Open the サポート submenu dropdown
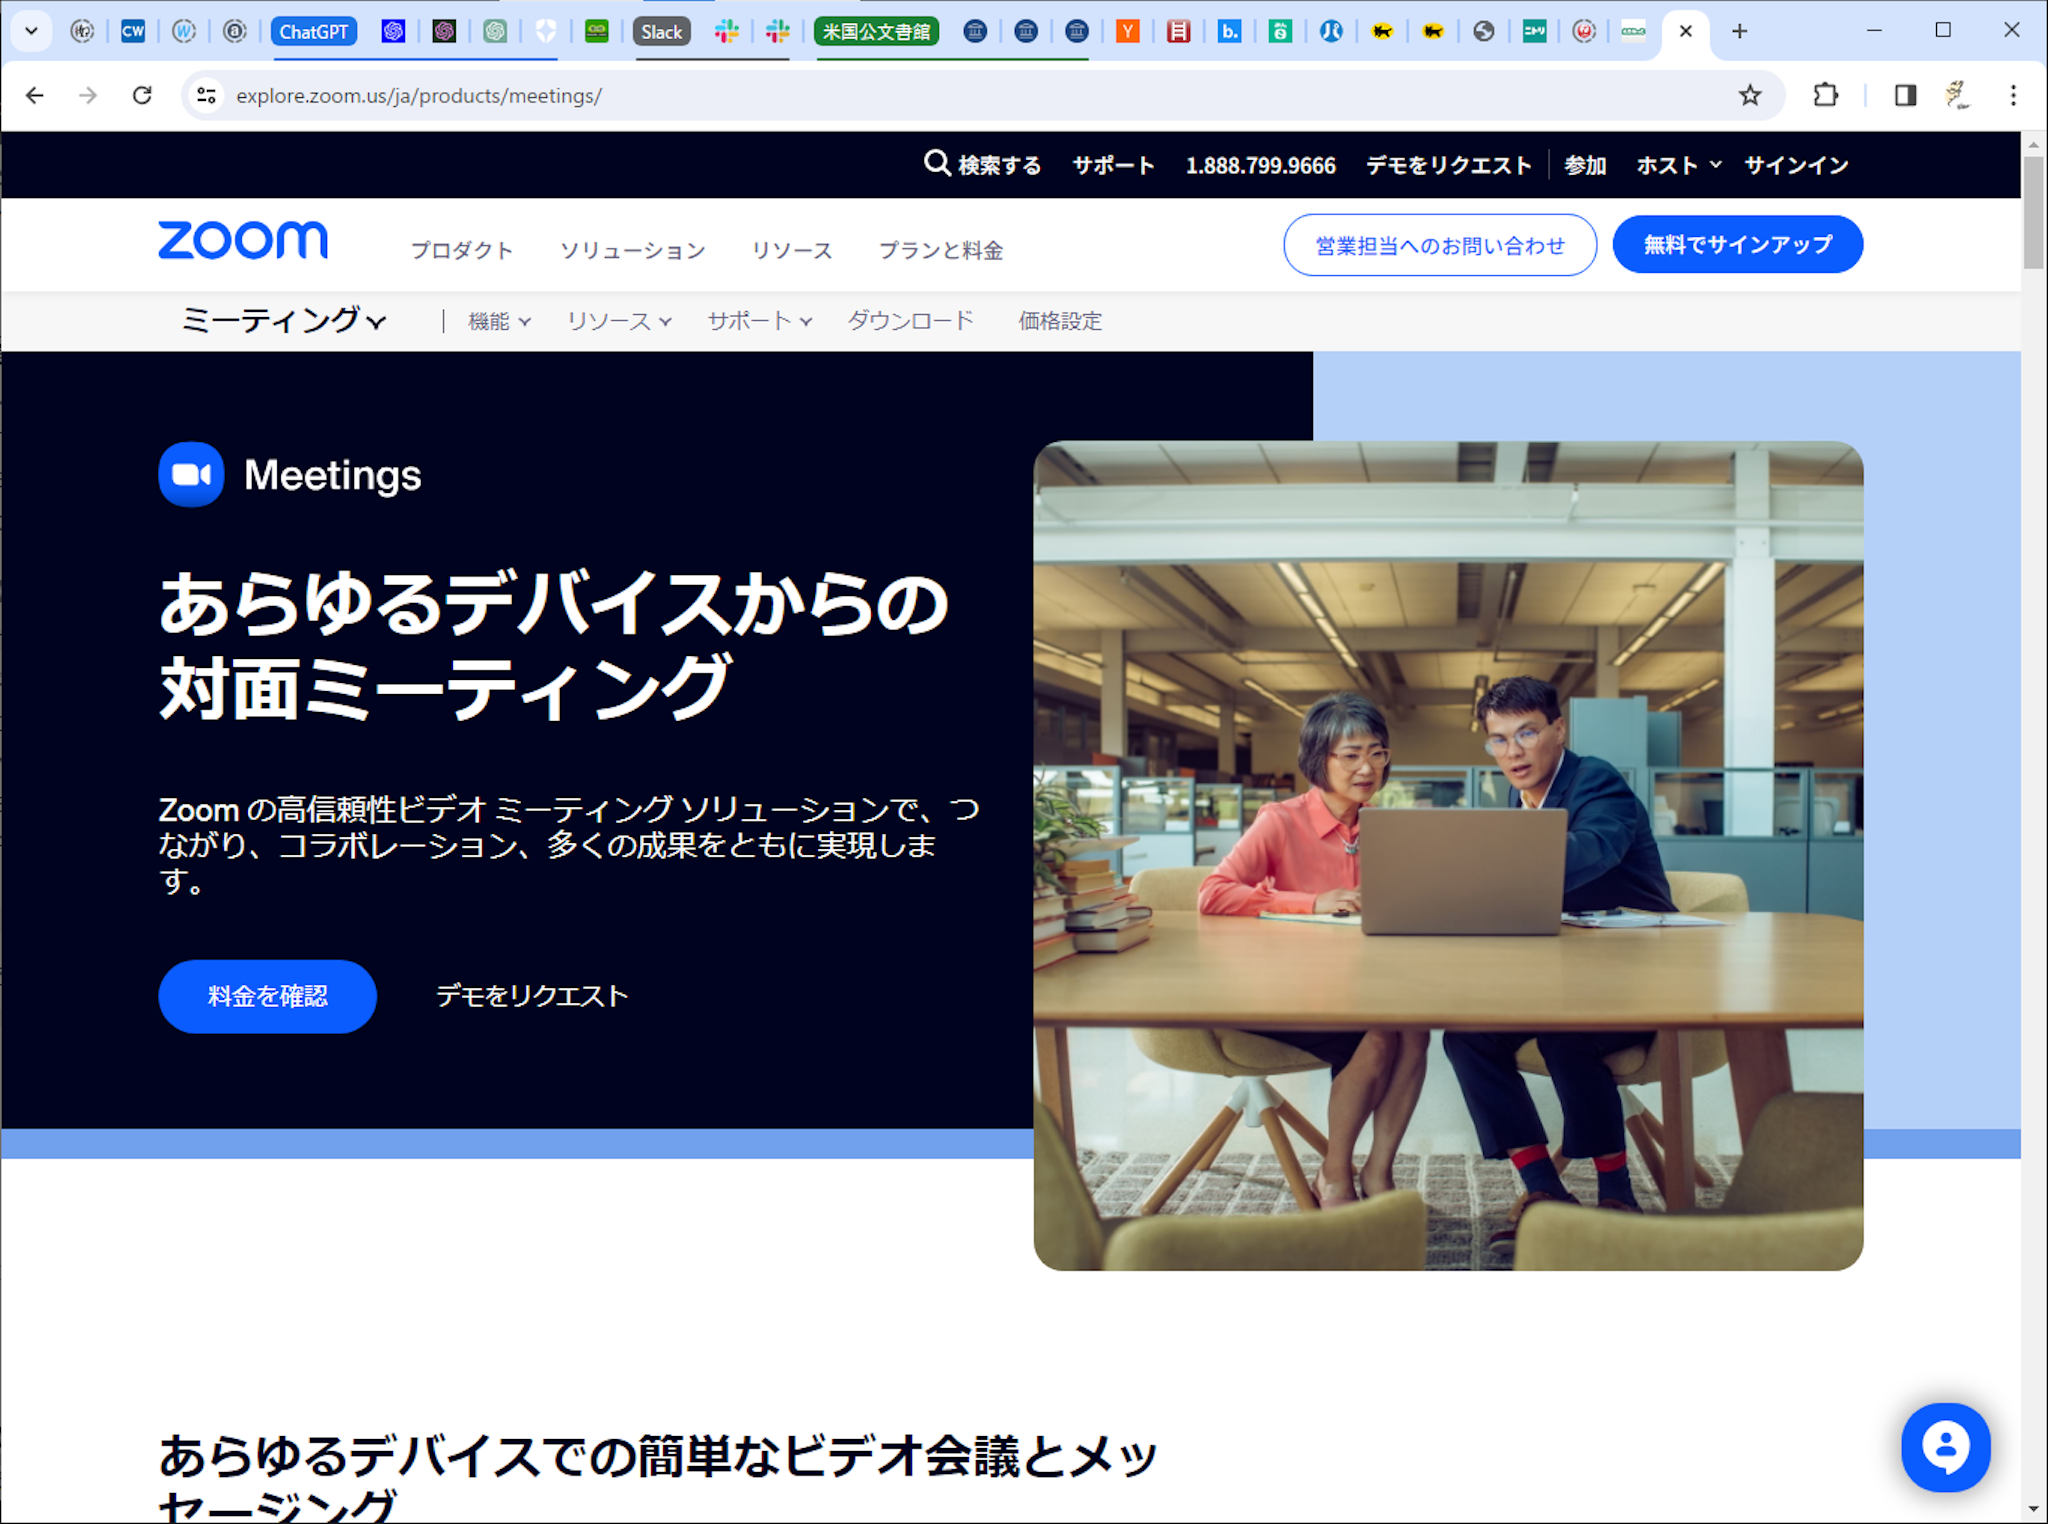Image resolution: width=2048 pixels, height=1524 pixels. [x=759, y=321]
